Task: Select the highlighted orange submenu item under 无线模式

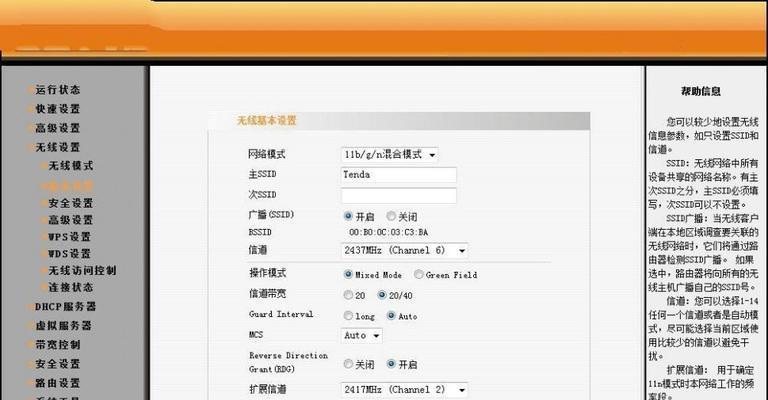Action: click(67, 186)
